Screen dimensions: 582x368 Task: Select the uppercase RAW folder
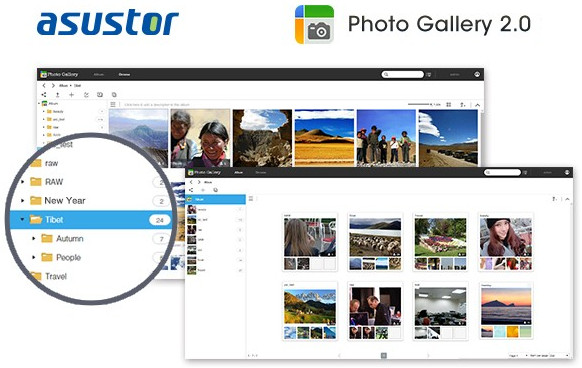54,182
